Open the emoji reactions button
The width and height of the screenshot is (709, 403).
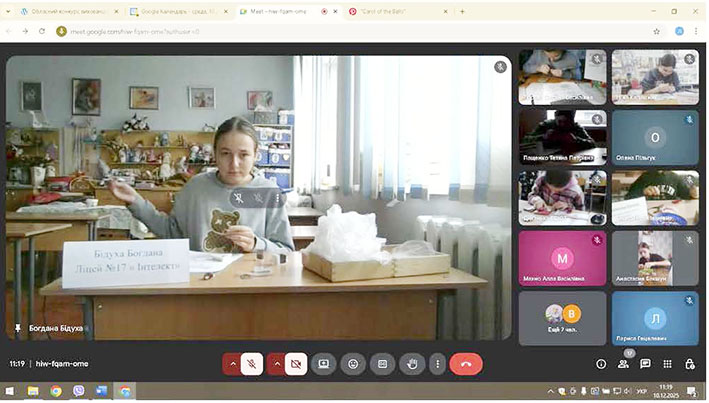(352, 364)
